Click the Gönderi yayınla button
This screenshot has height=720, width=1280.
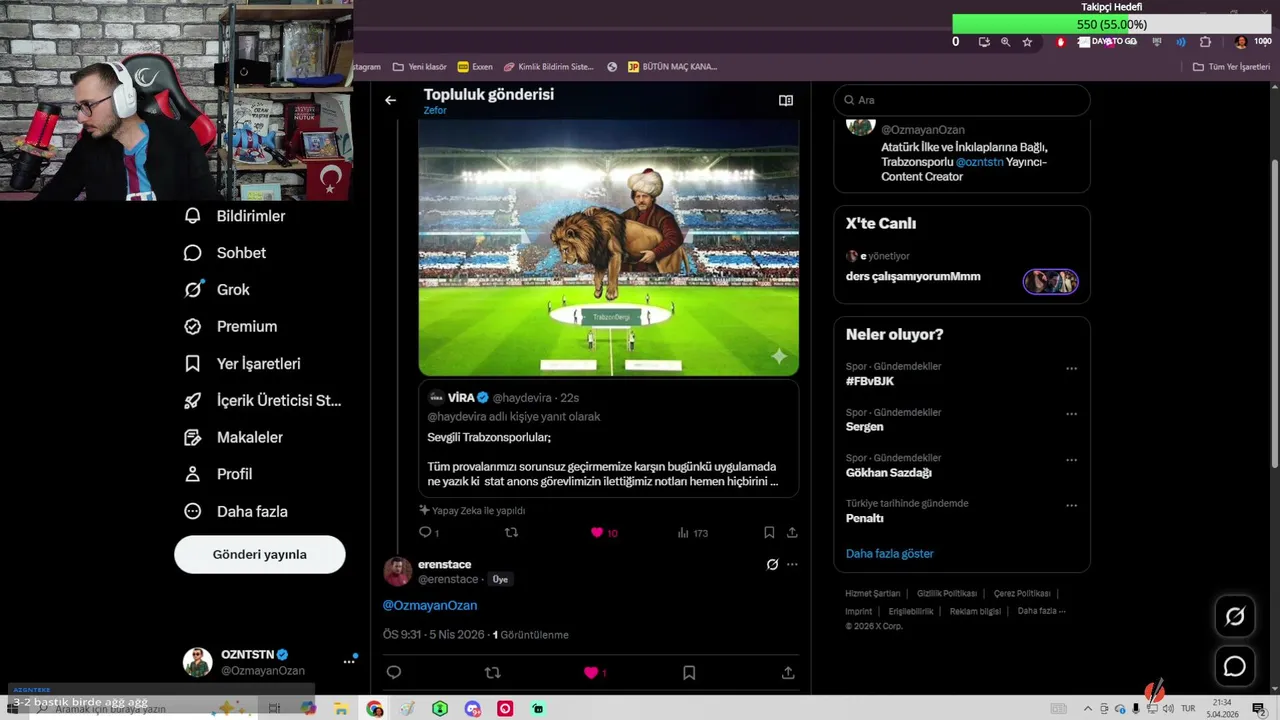point(260,554)
